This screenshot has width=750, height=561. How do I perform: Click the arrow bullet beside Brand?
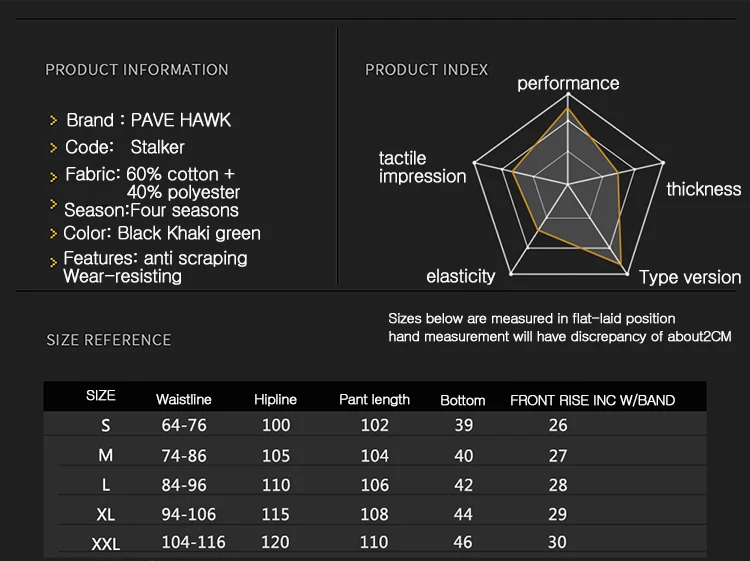click(x=54, y=121)
